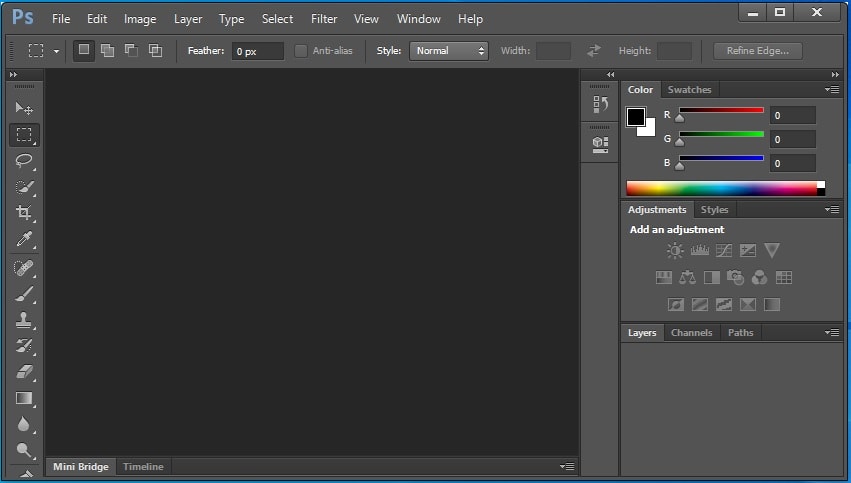Add a Vibrance adjustment
The height and width of the screenshot is (483, 851).
click(x=772, y=250)
